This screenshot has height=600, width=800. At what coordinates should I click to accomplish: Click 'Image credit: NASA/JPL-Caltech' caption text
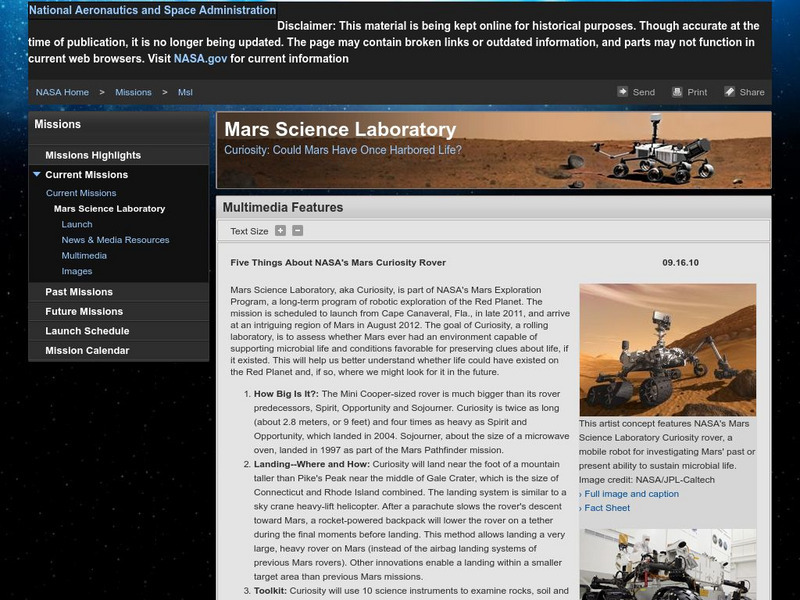646,480
